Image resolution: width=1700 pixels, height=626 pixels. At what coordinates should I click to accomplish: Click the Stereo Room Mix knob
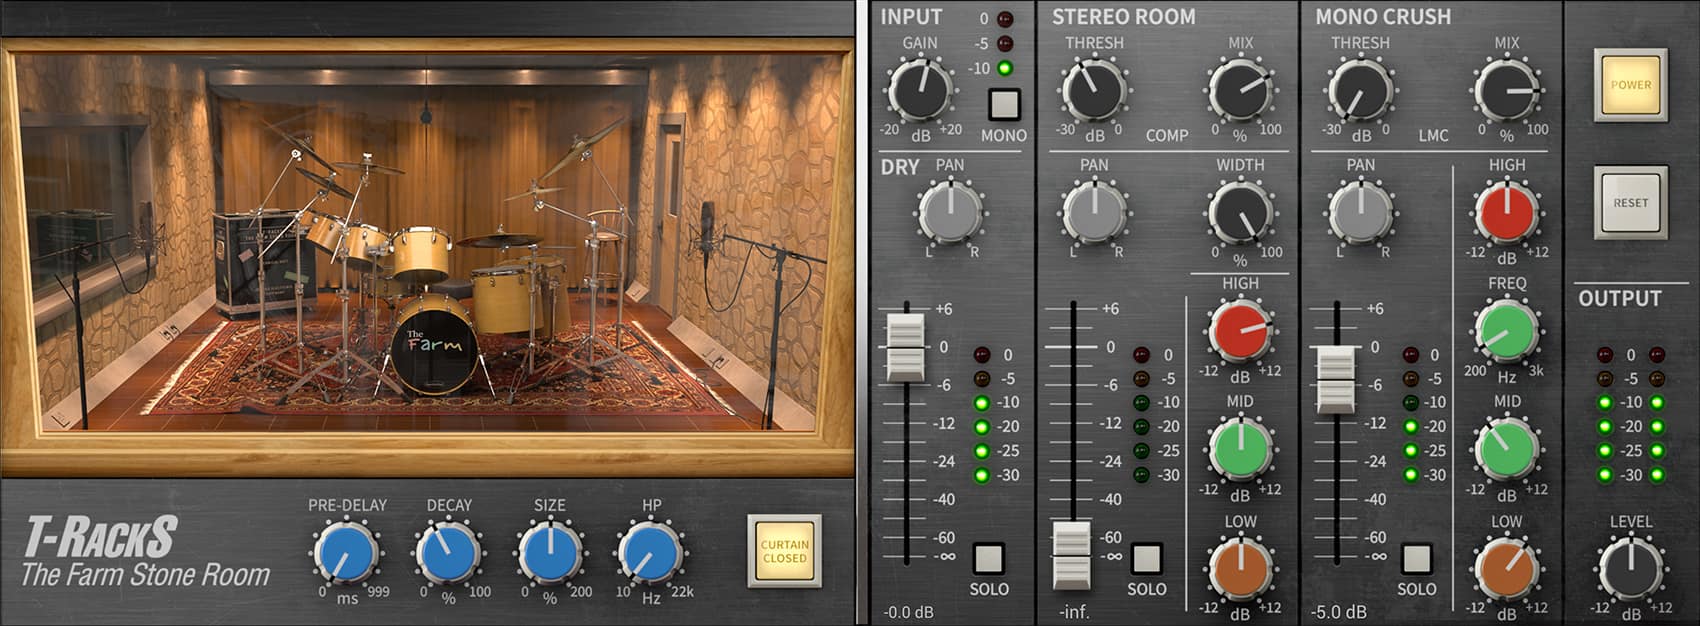click(x=1240, y=90)
